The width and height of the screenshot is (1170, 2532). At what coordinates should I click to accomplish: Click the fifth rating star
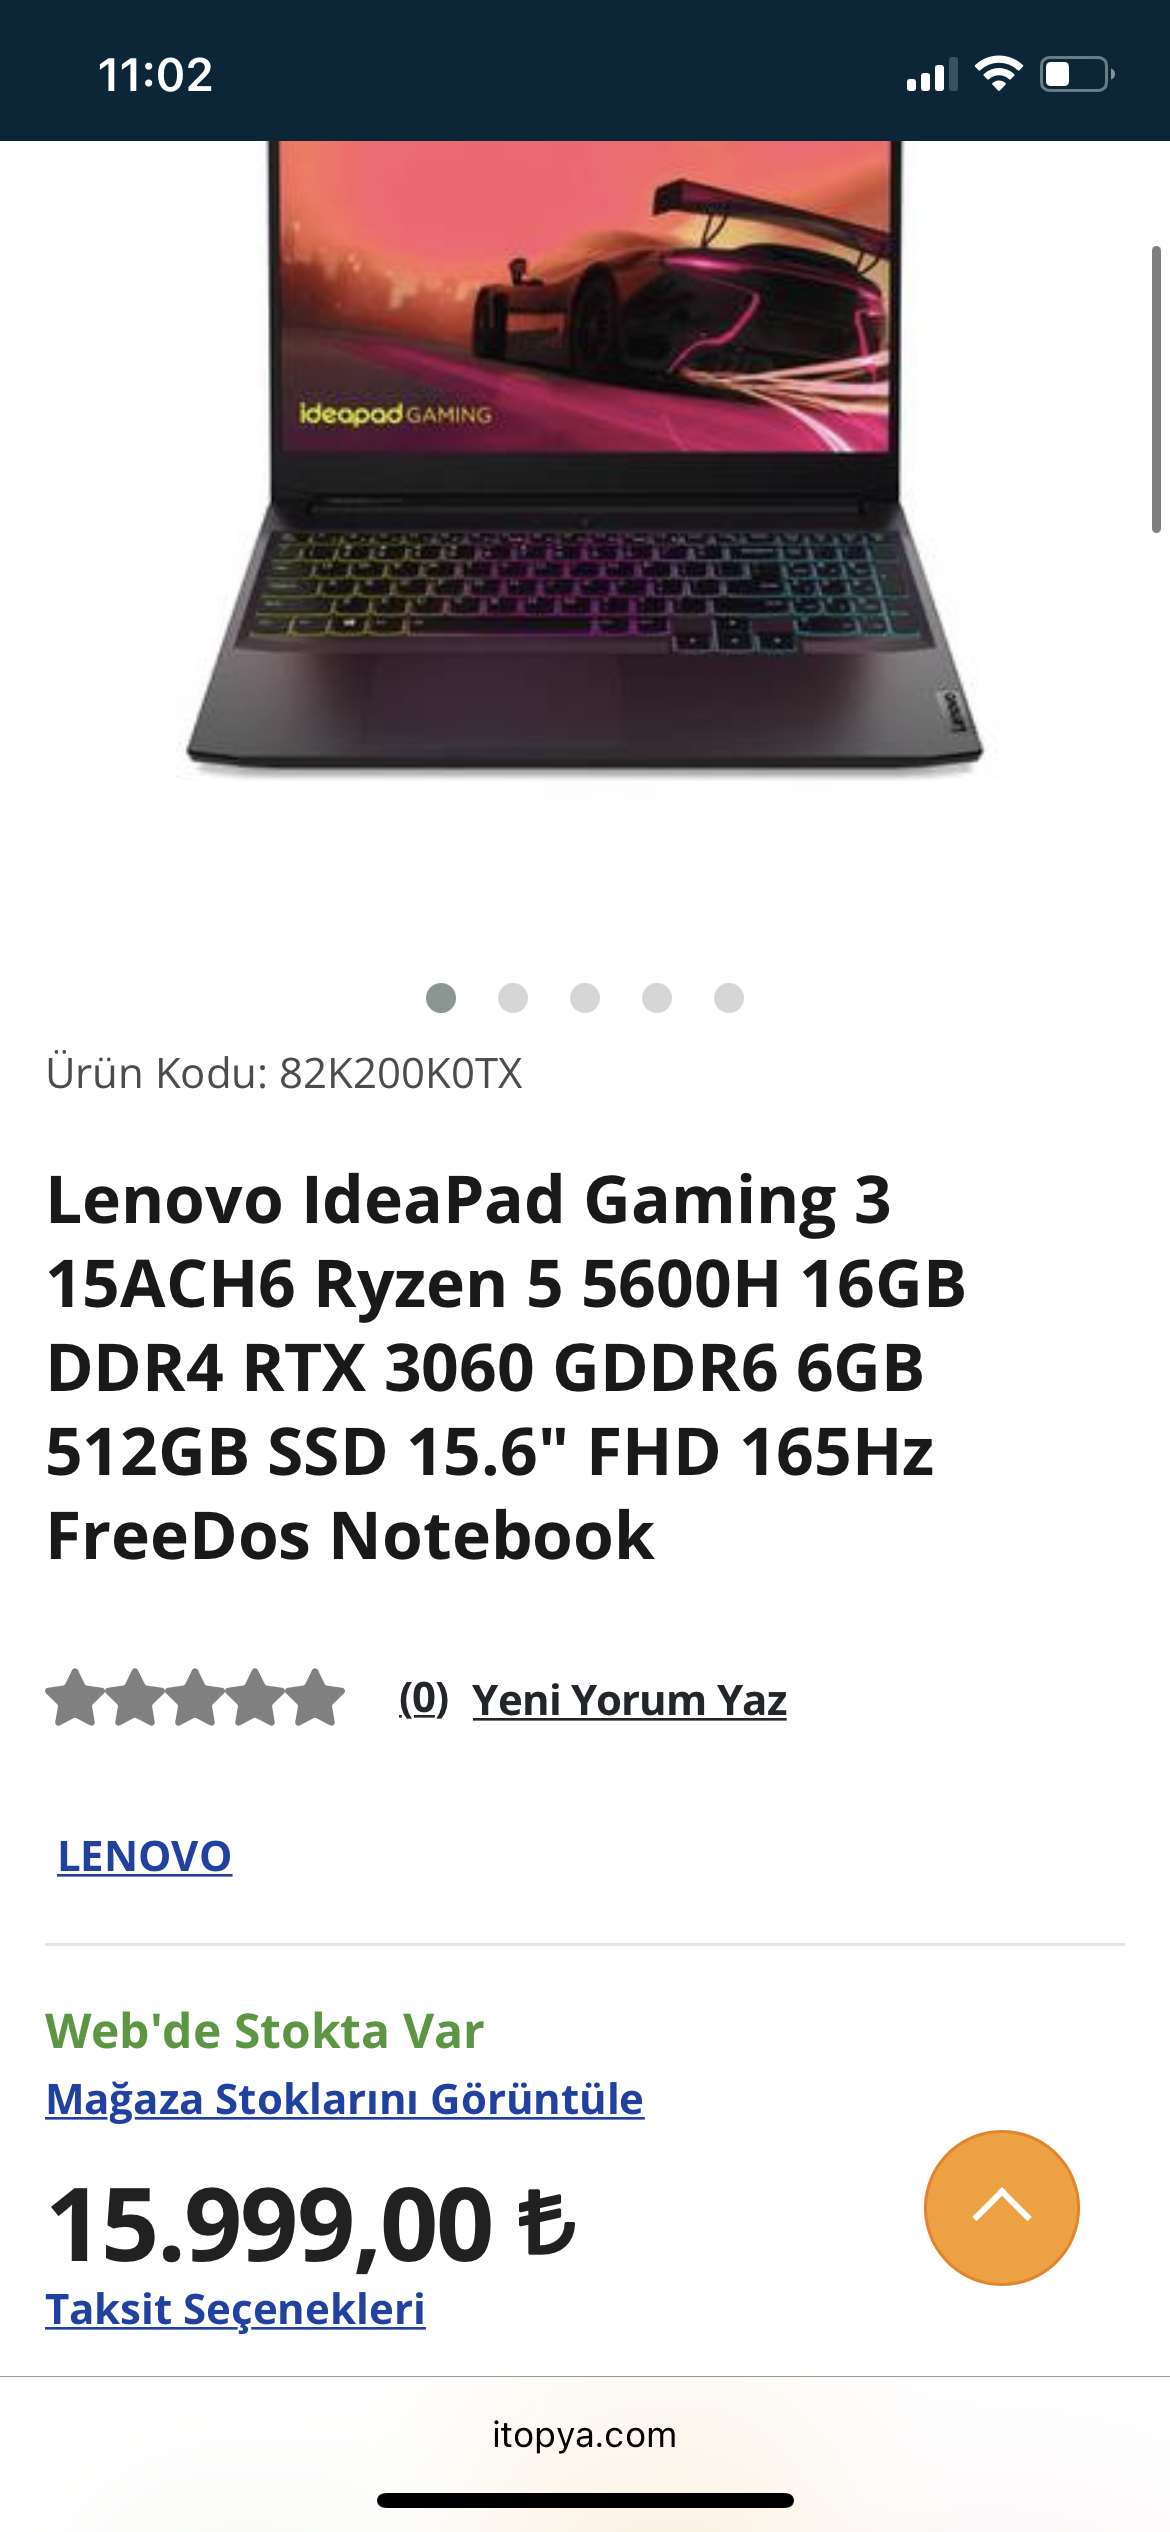click(x=315, y=1698)
